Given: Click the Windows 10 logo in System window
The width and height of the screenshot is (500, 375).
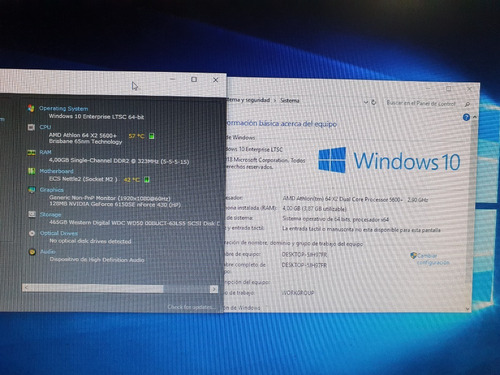Looking at the screenshot, I should 389,161.
